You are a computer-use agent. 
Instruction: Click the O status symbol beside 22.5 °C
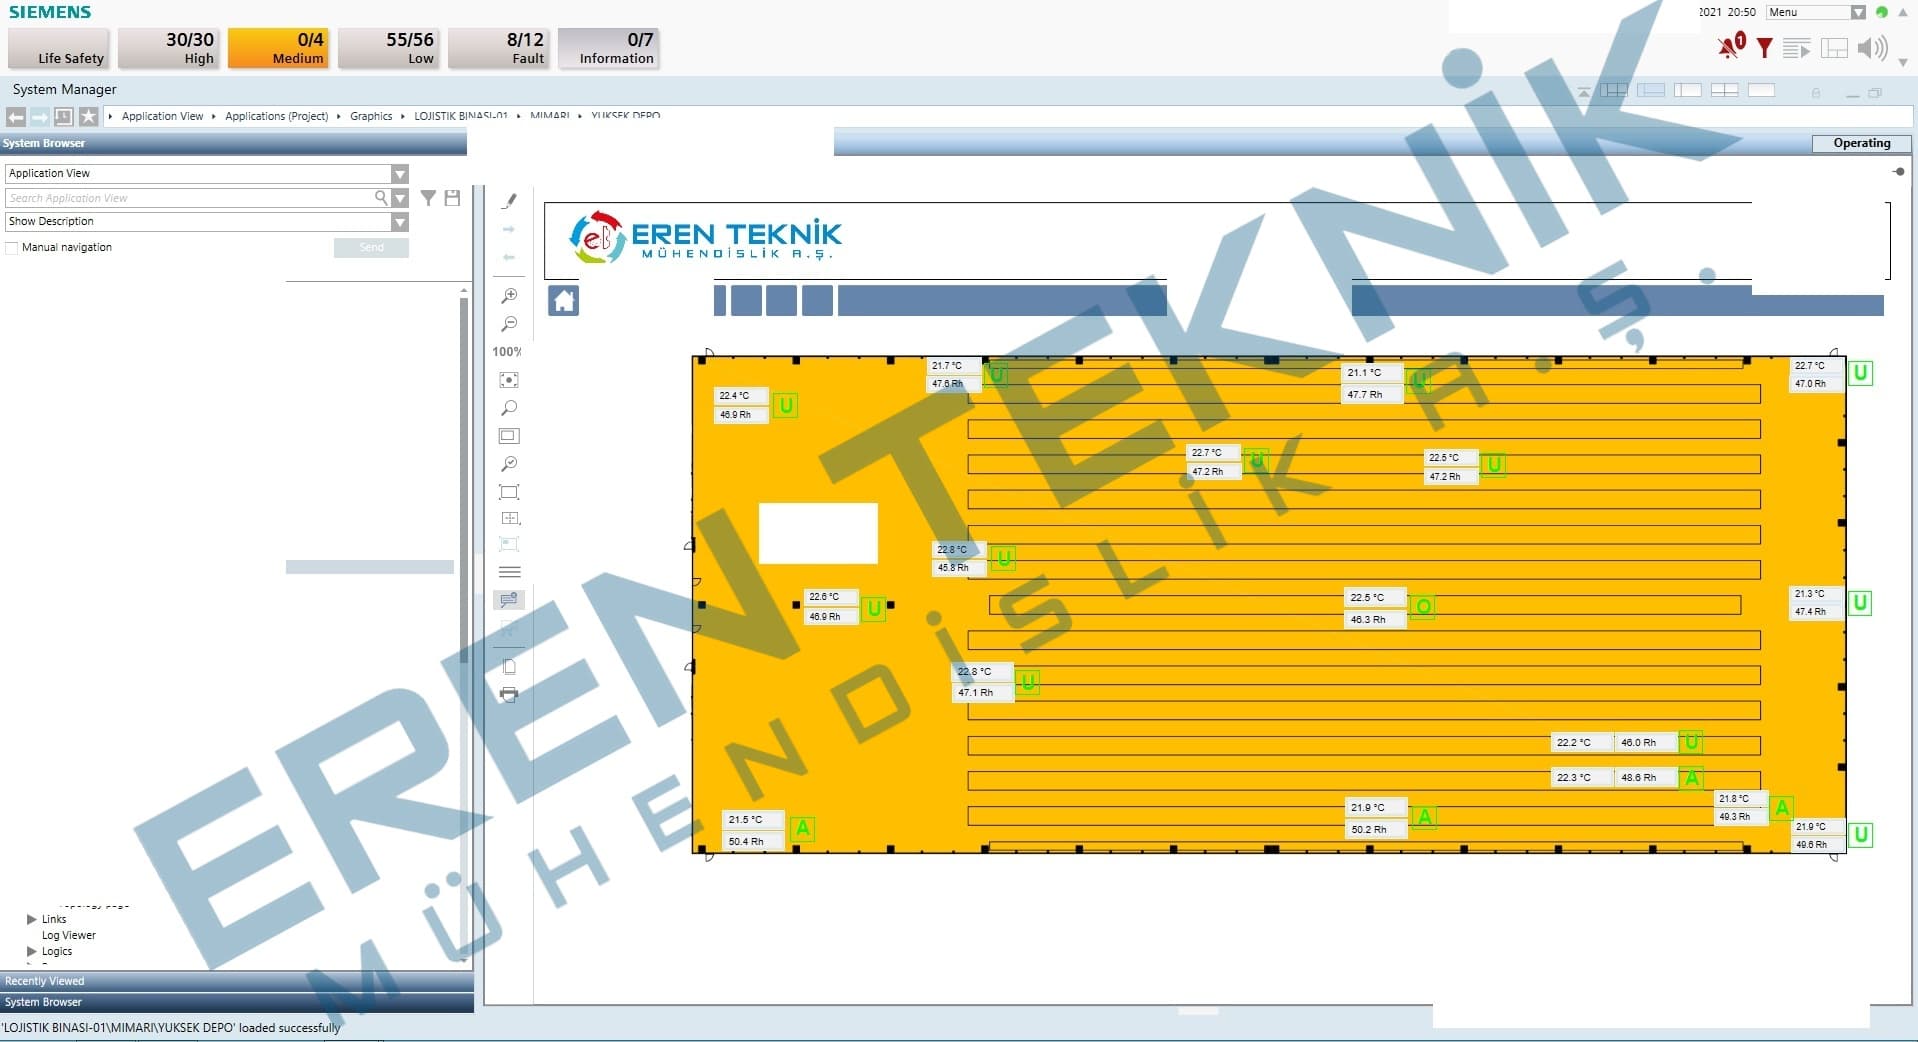pyautogui.click(x=1424, y=606)
